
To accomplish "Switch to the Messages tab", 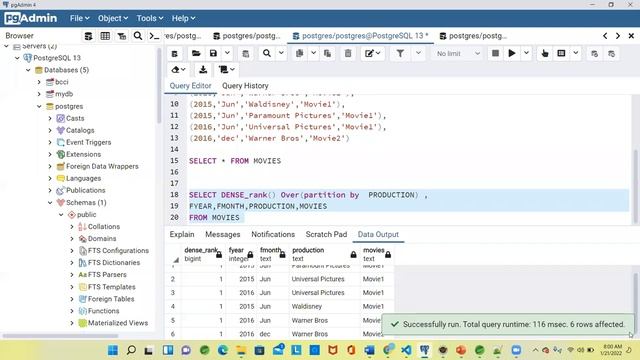I will tap(222, 234).
